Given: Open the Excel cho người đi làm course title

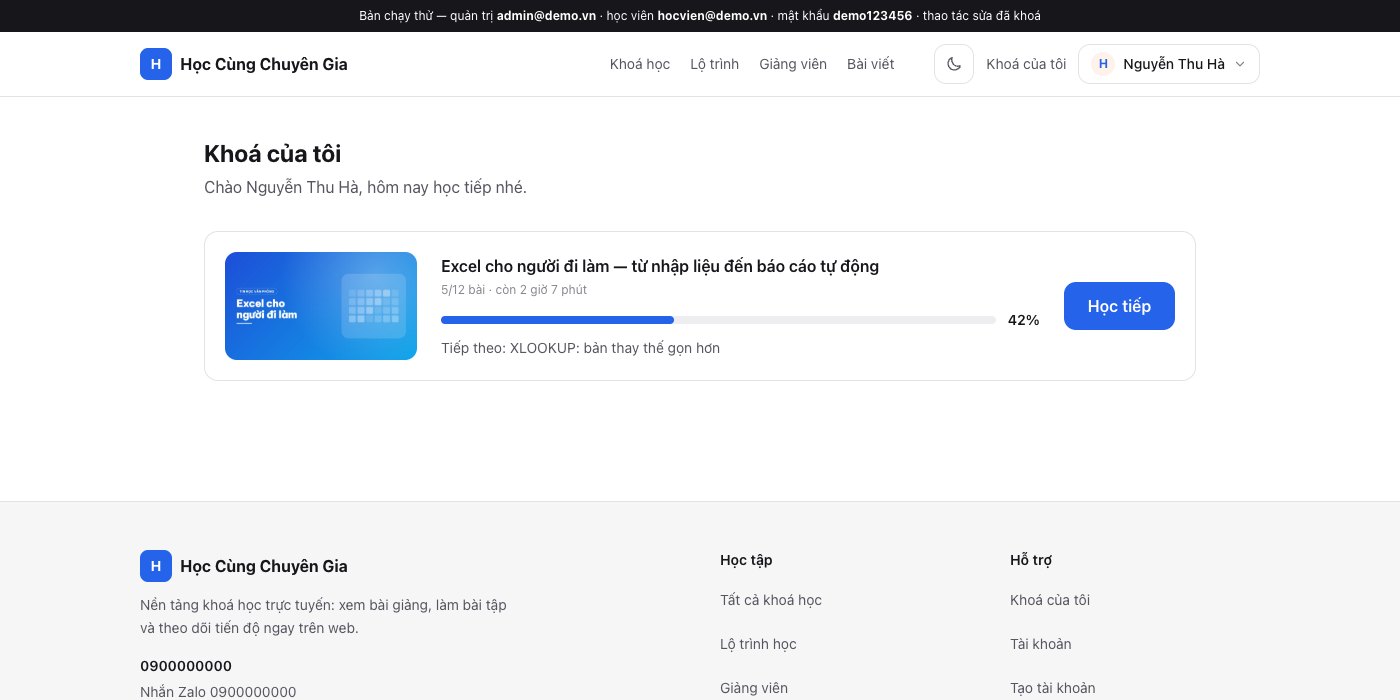Looking at the screenshot, I should pos(660,266).
